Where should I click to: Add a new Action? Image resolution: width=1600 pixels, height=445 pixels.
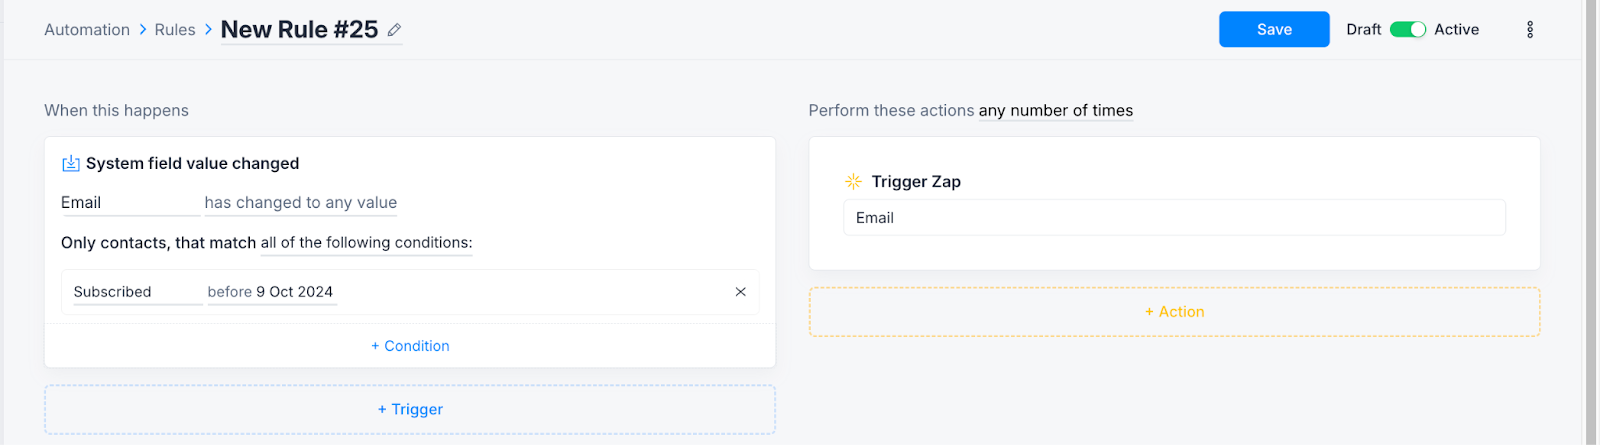(1174, 312)
